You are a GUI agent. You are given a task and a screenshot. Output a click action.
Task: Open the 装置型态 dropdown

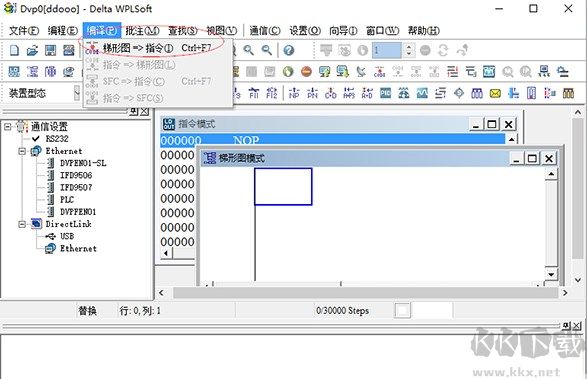pyautogui.click(x=77, y=93)
